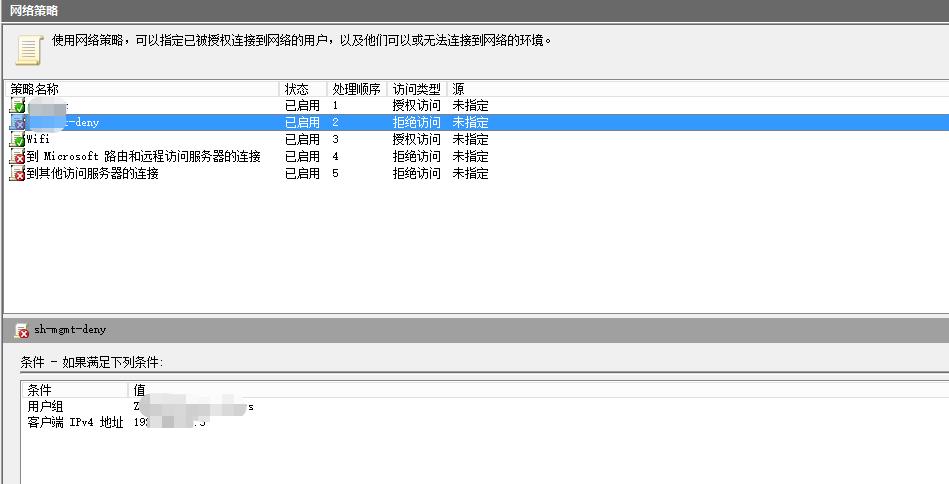Click the red X icon for 到其他访问服务器的连接

point(17,173)
